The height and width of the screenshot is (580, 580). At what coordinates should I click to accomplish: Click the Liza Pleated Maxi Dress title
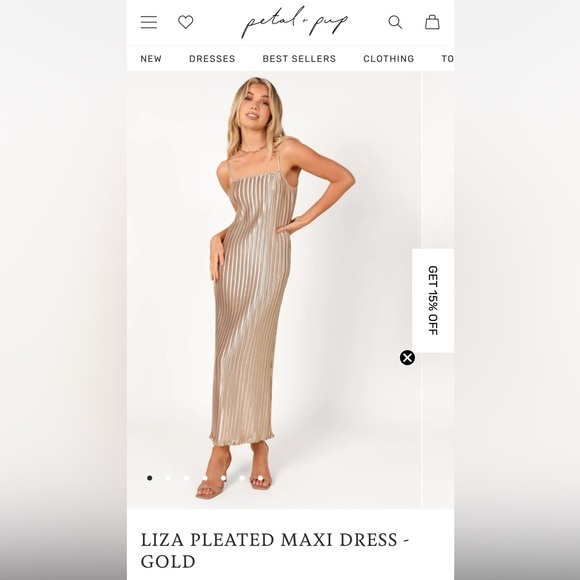pyautogui.click(x=275, y=550)
